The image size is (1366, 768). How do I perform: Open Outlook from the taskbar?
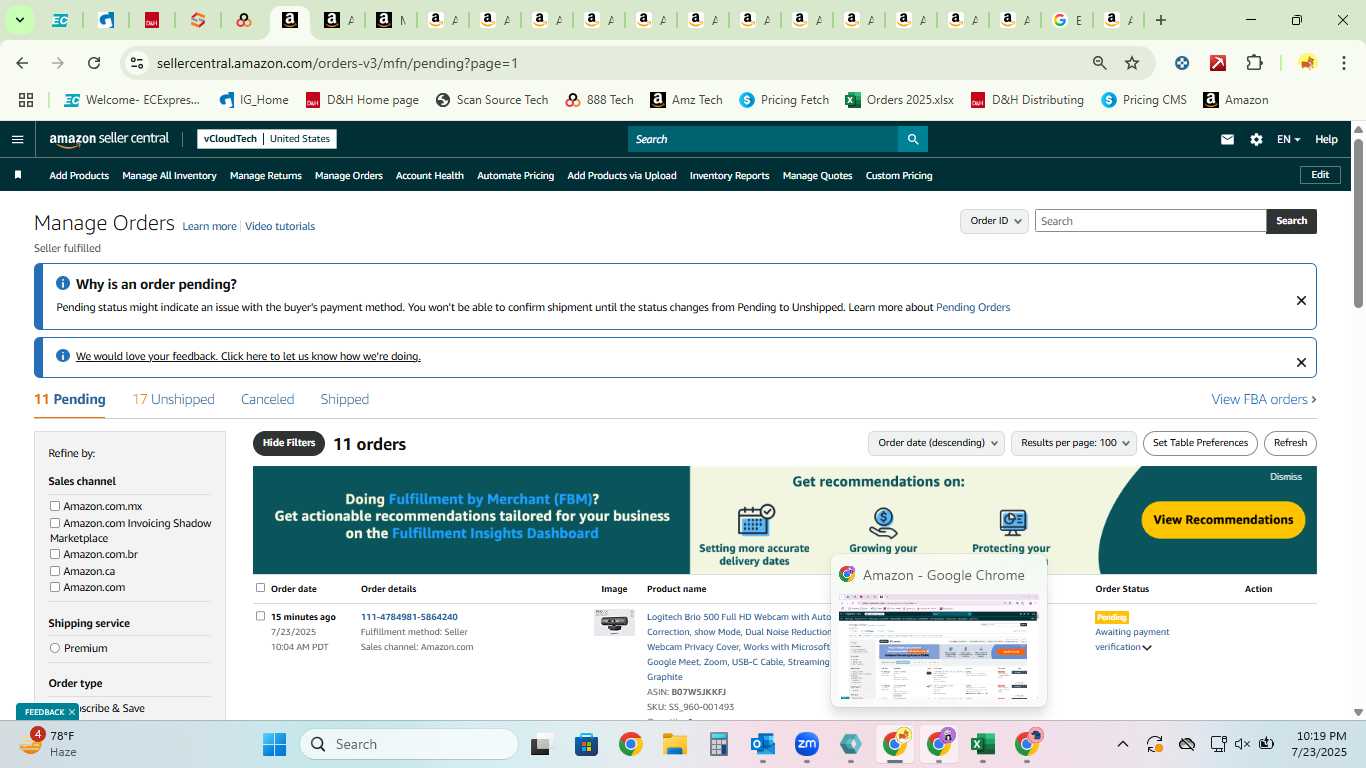point(763,744)
